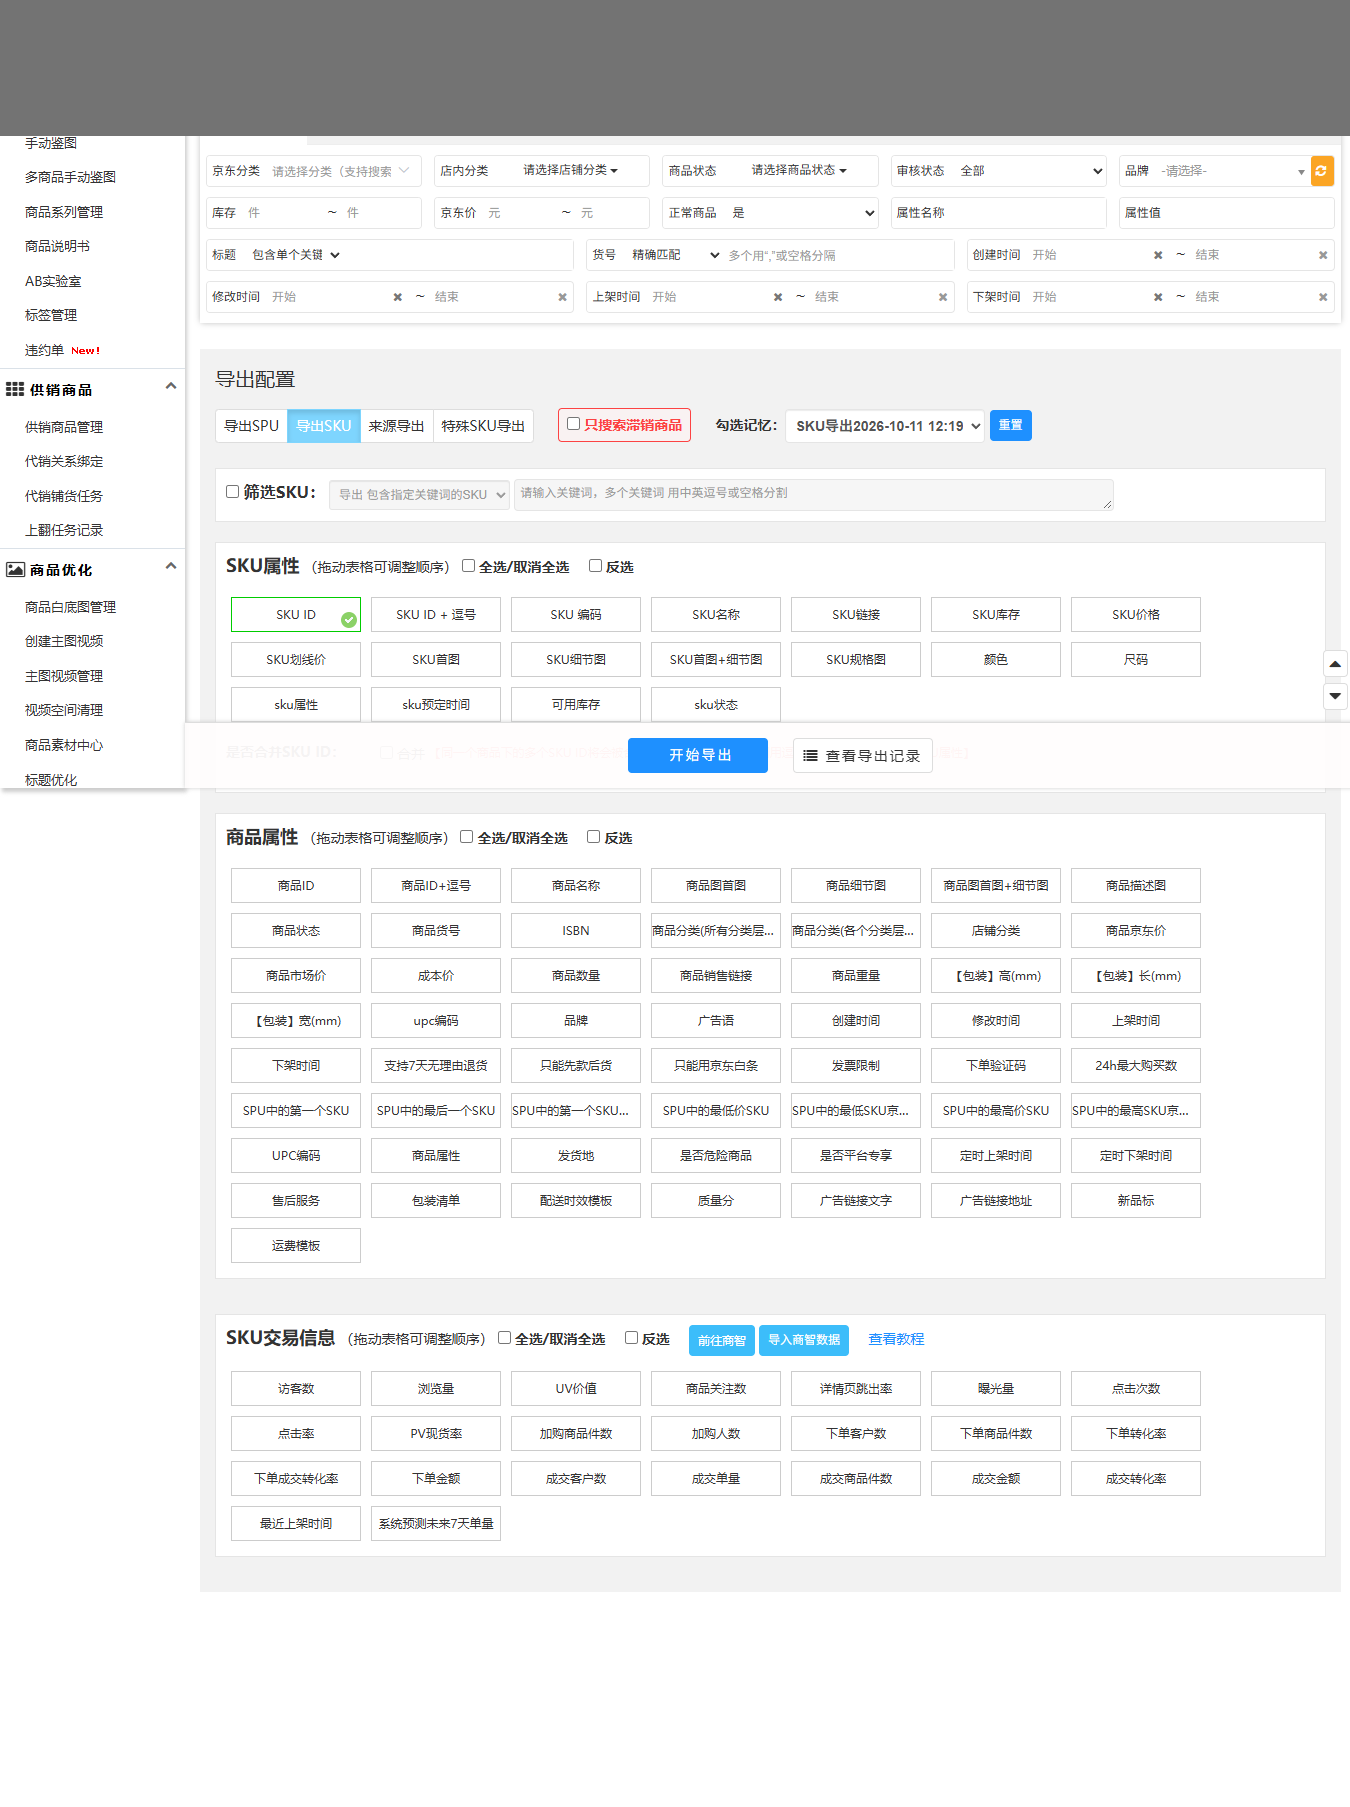Select the 导出SKU tab
1350x1807 pixels.
323,426
